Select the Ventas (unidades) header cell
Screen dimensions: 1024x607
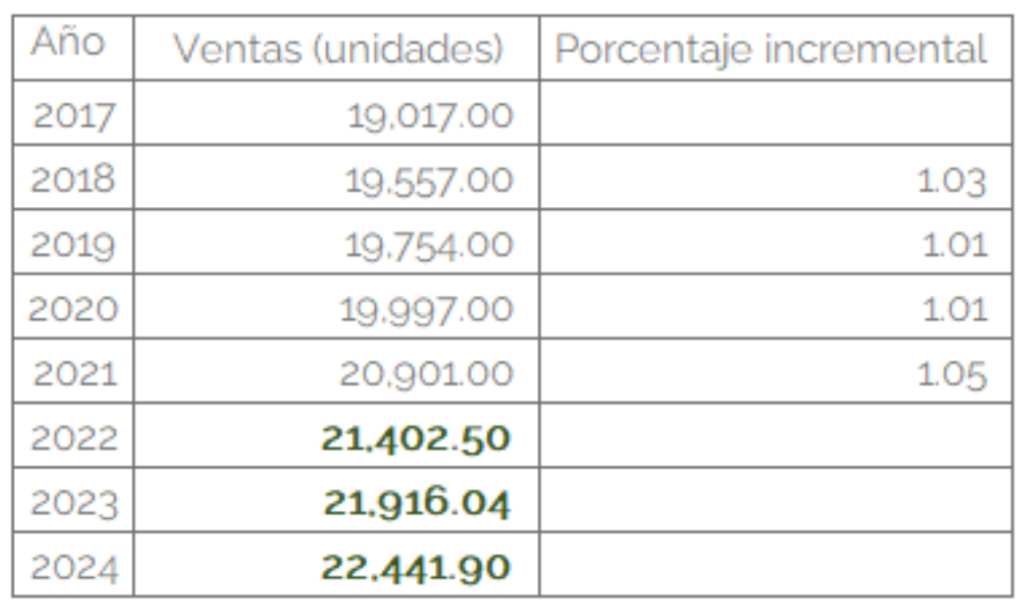point(336,48)
